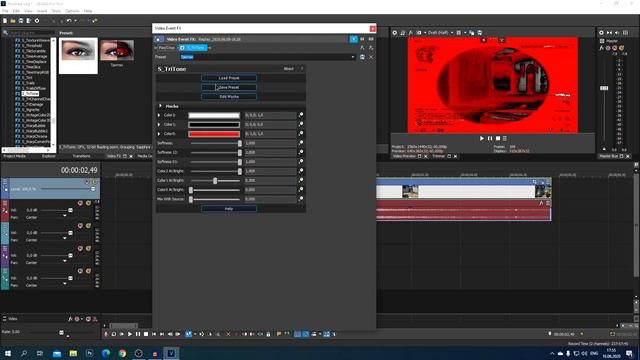640x360 pixels.
Task: Expand the Color 2 parameter
Action: [x=159, y=115]
